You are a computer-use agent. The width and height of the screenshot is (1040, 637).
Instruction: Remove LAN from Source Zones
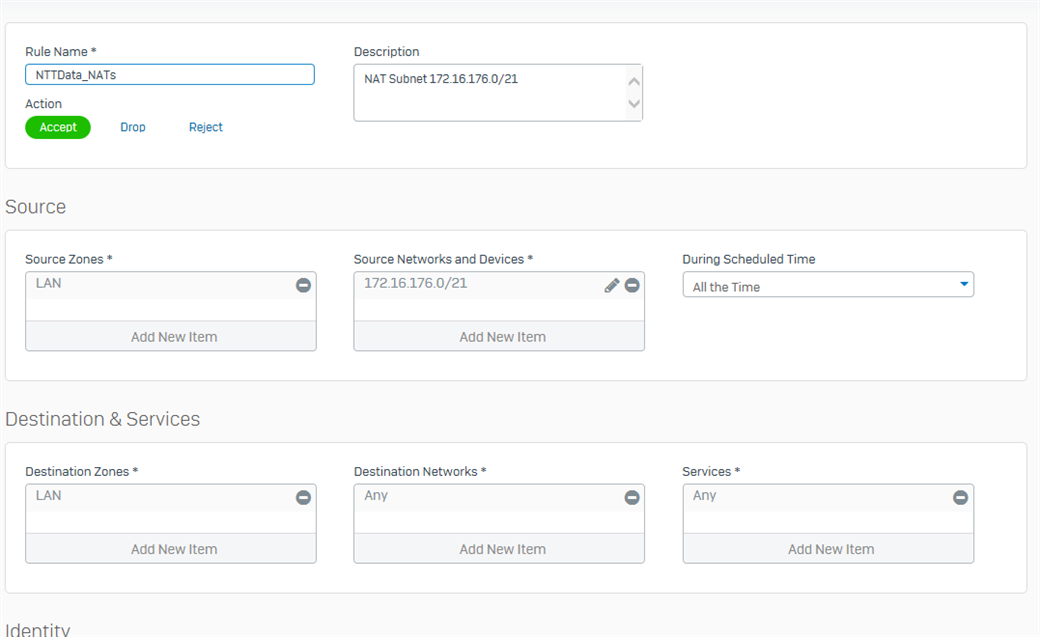point(303,285)
